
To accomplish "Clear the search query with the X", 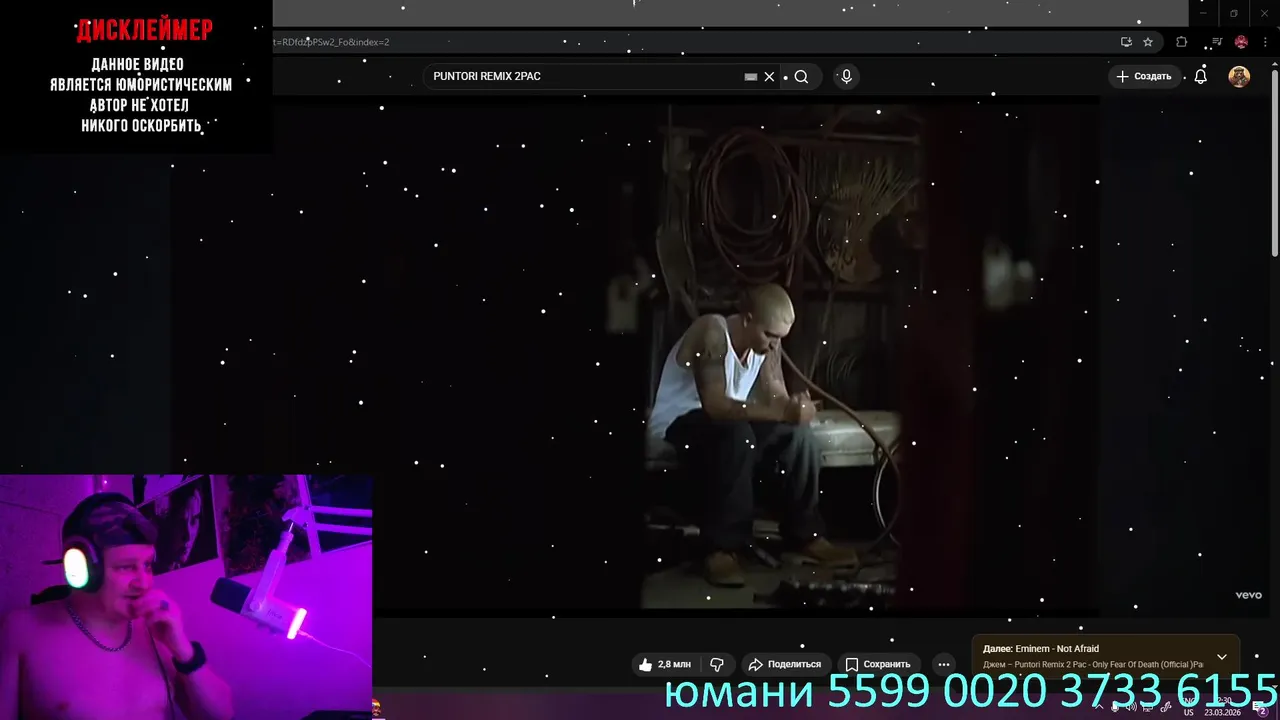I will point(769,76).
